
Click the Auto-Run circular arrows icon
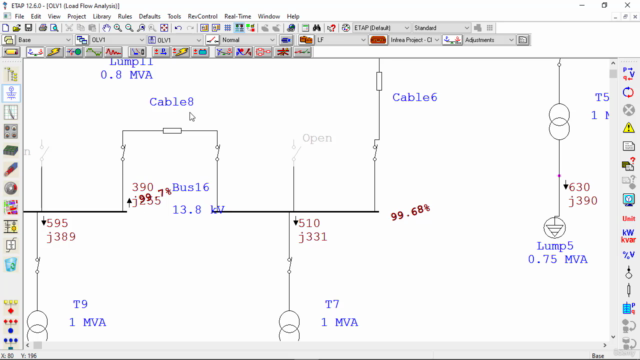click(629, 92)
